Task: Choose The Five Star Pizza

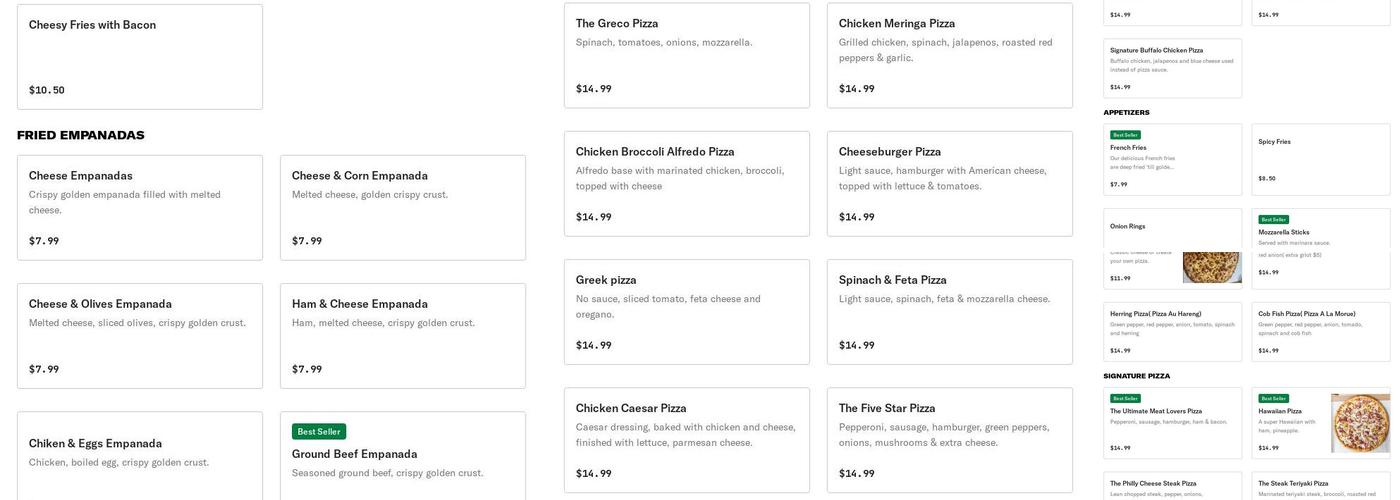Action: (x=949, y=440)
